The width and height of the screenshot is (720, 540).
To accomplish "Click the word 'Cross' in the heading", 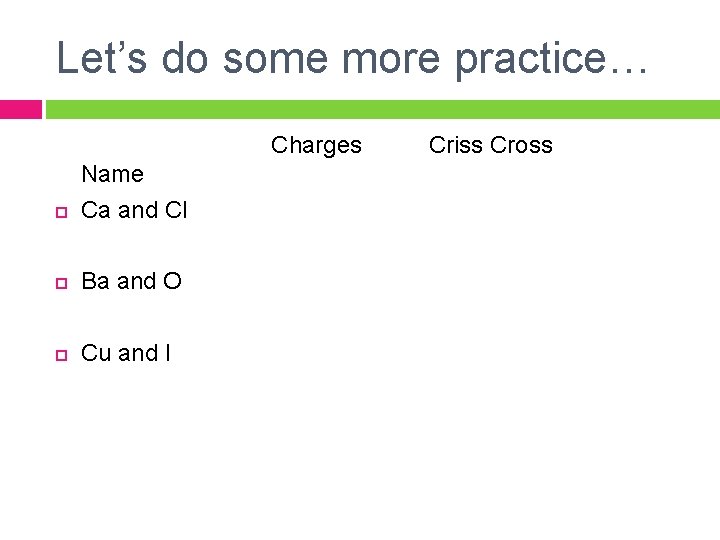I will [520, 146].
